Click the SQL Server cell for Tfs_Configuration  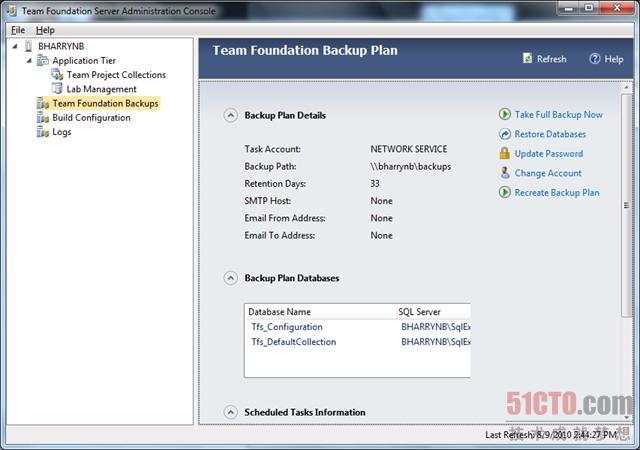coord(436,327)
